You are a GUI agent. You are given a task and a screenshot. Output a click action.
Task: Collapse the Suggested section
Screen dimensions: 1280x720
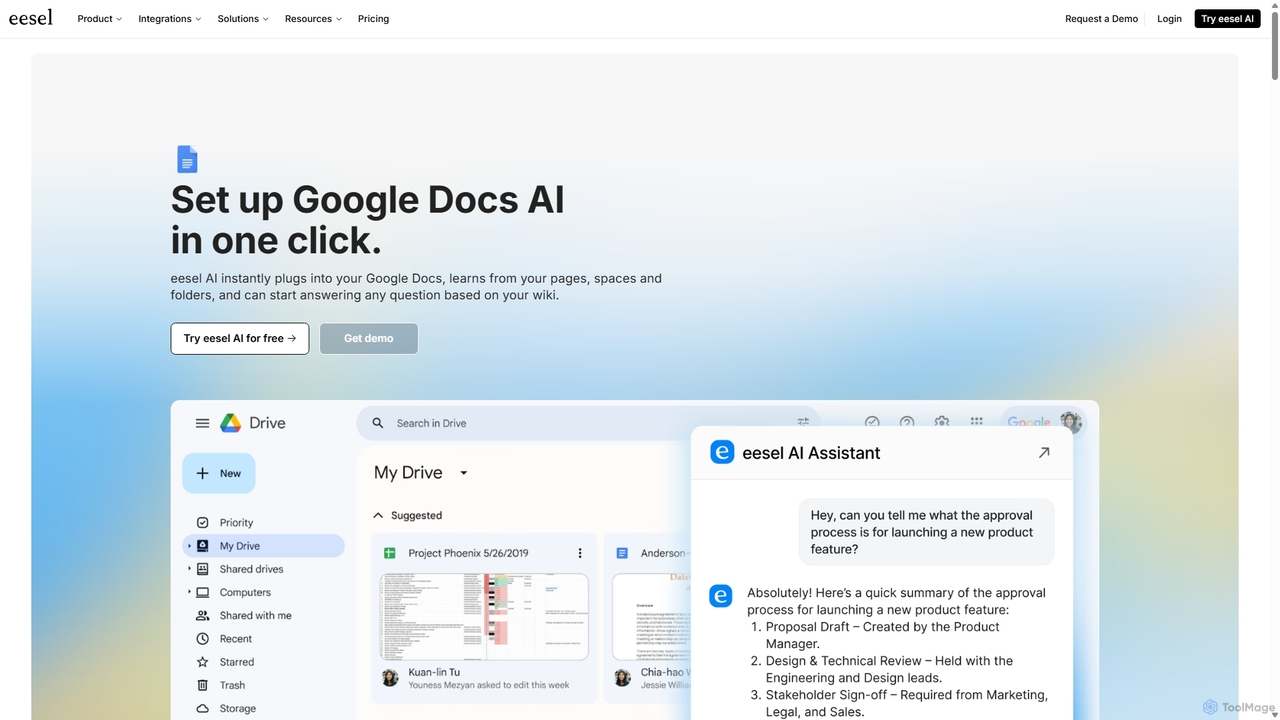(x=378, y=515)
